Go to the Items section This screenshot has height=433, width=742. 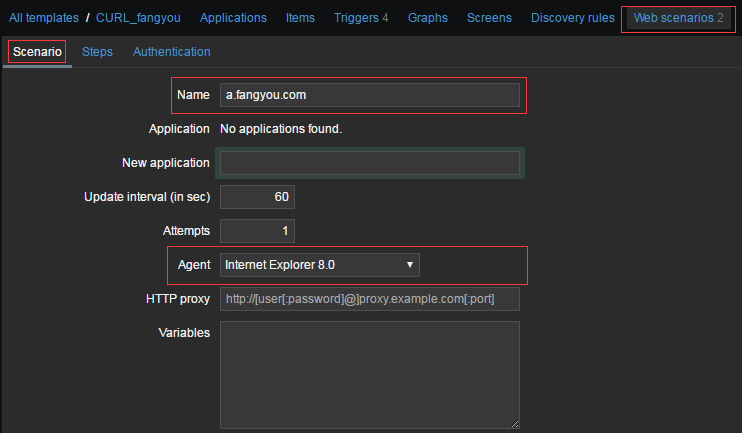(x=300, y=18)
